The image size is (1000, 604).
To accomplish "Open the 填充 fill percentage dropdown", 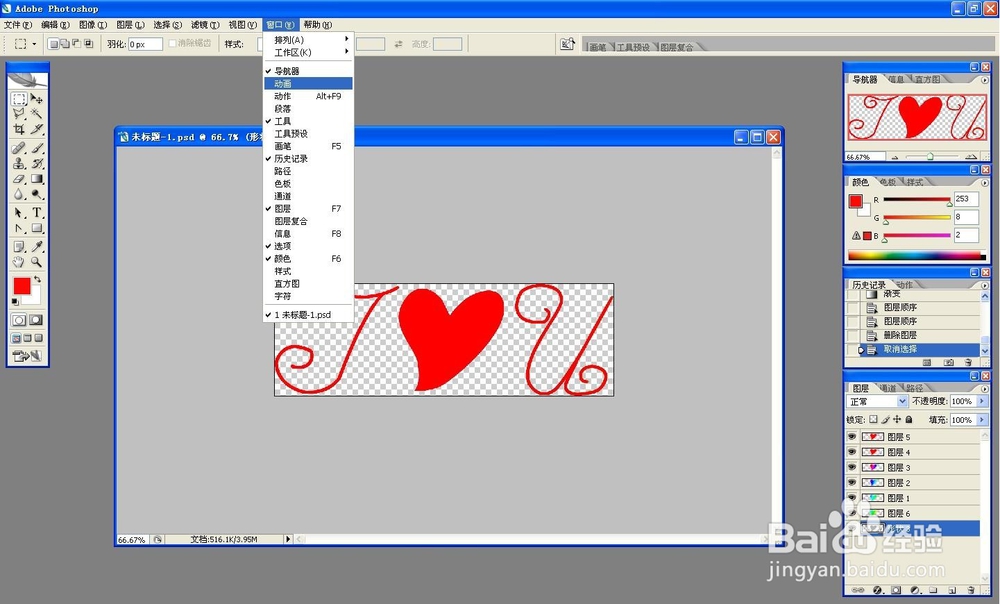I will [980, 418].
